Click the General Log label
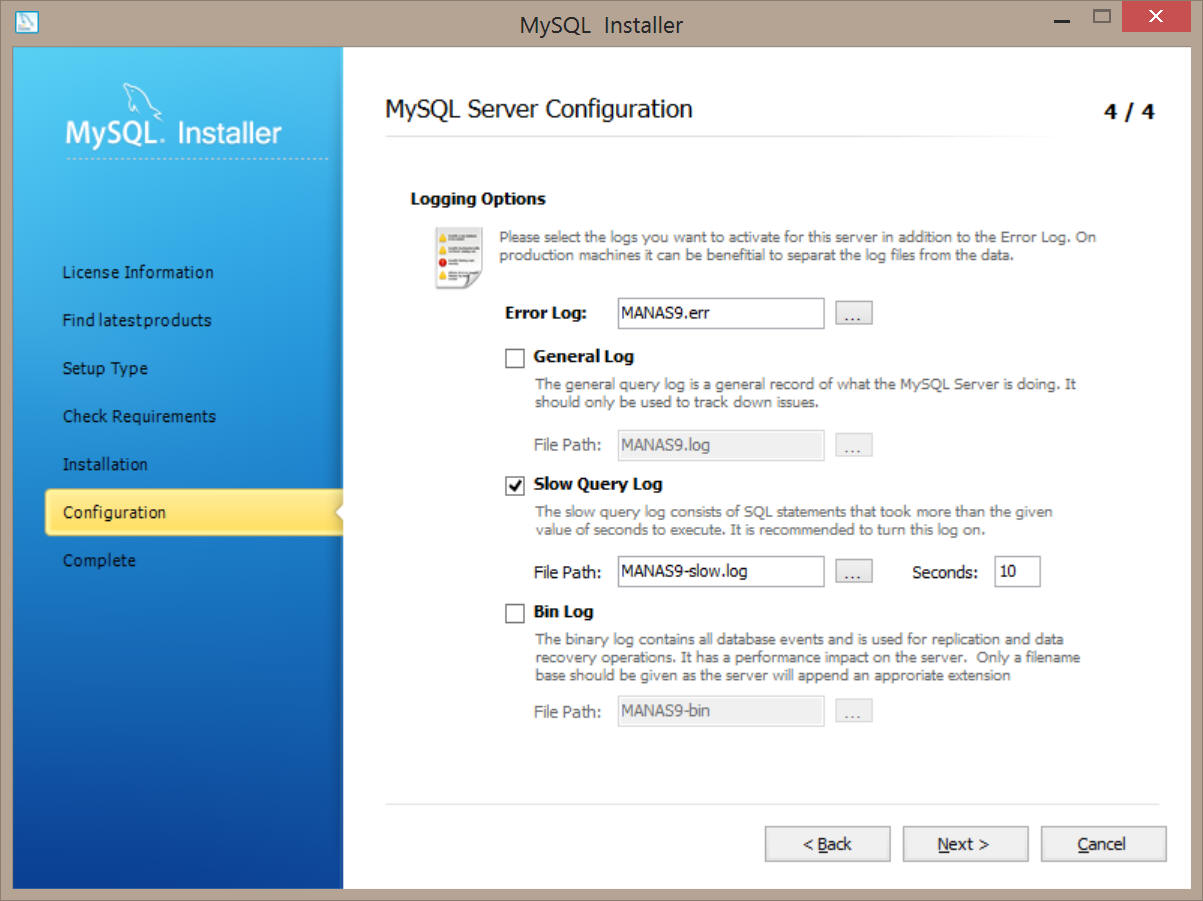 pyautogui.click(x=584, y=356)
